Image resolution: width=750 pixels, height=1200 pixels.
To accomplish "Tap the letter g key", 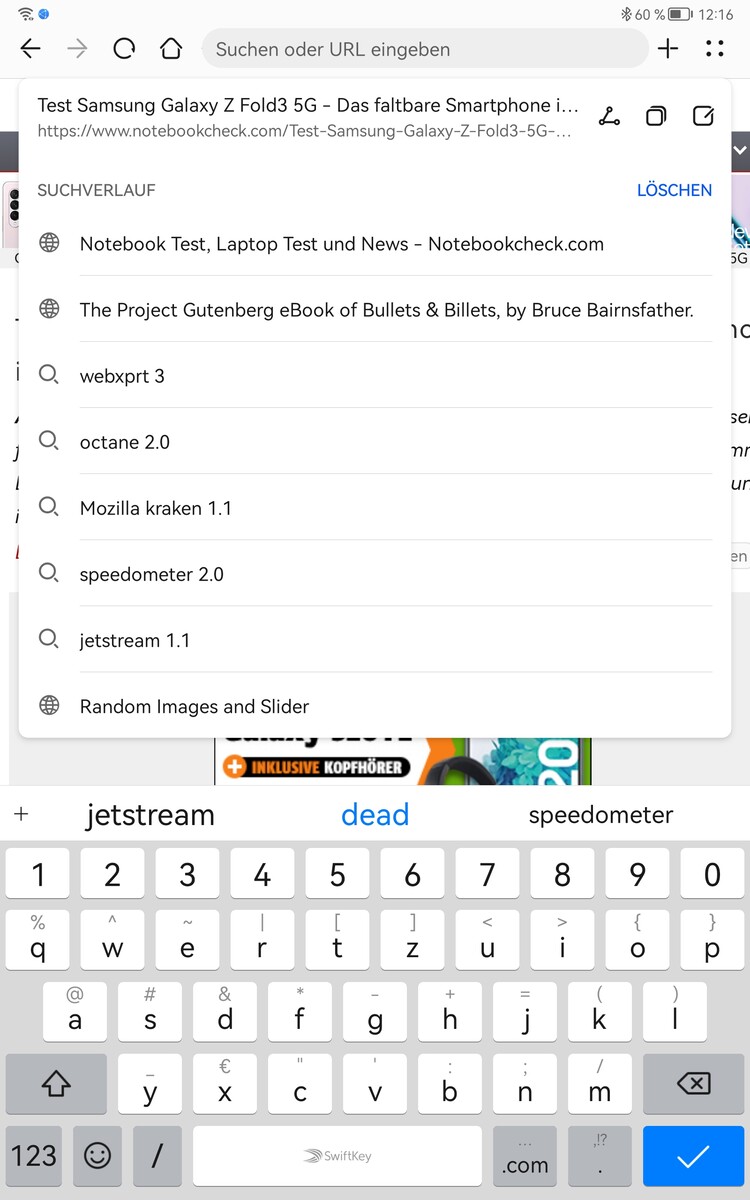I will (x=375, y=1012).
